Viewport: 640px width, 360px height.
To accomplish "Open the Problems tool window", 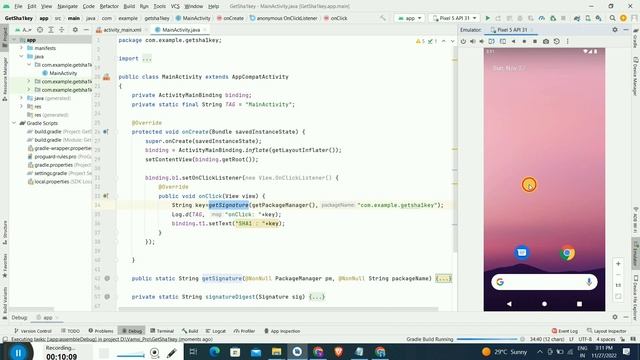I will point(101,331).
